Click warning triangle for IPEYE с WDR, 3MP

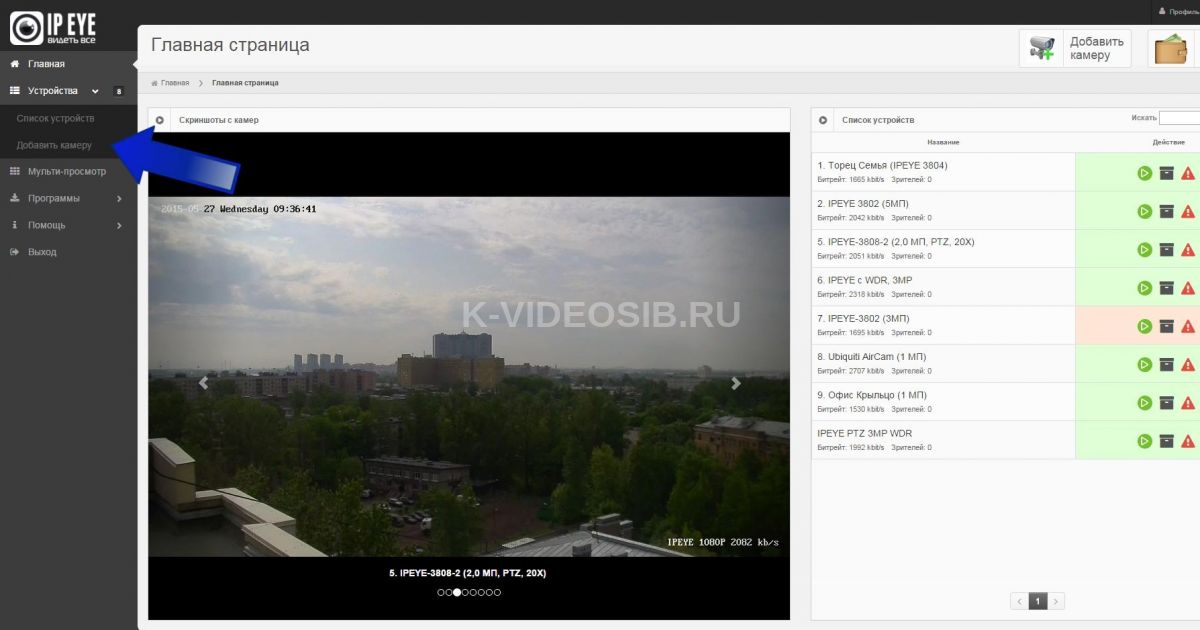(x=1188, y=288)
